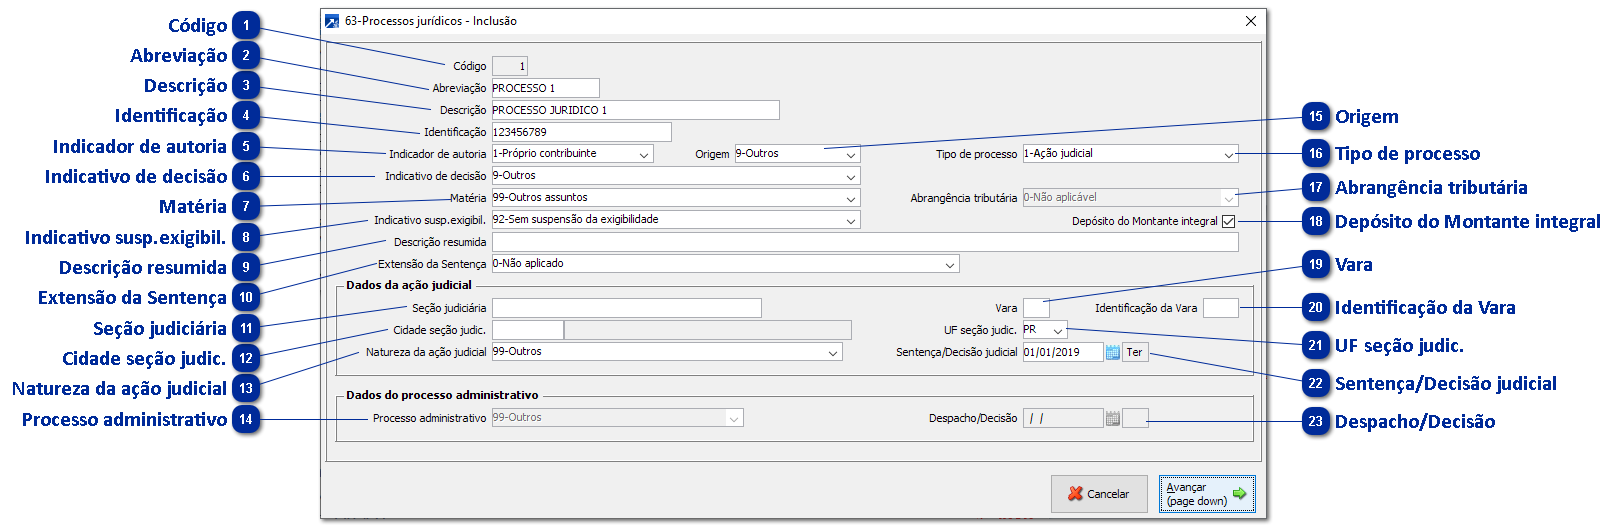
Task: Open the disabled Abrangência tributária dropdown
Action: (1229, 198)
